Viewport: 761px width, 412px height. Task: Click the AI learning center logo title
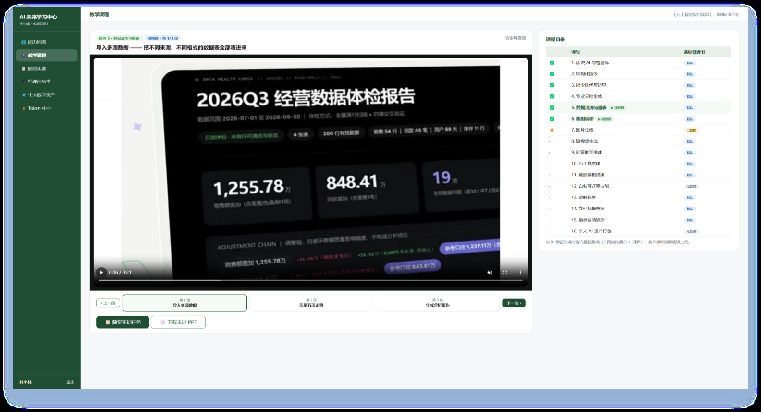coord(38,16)
